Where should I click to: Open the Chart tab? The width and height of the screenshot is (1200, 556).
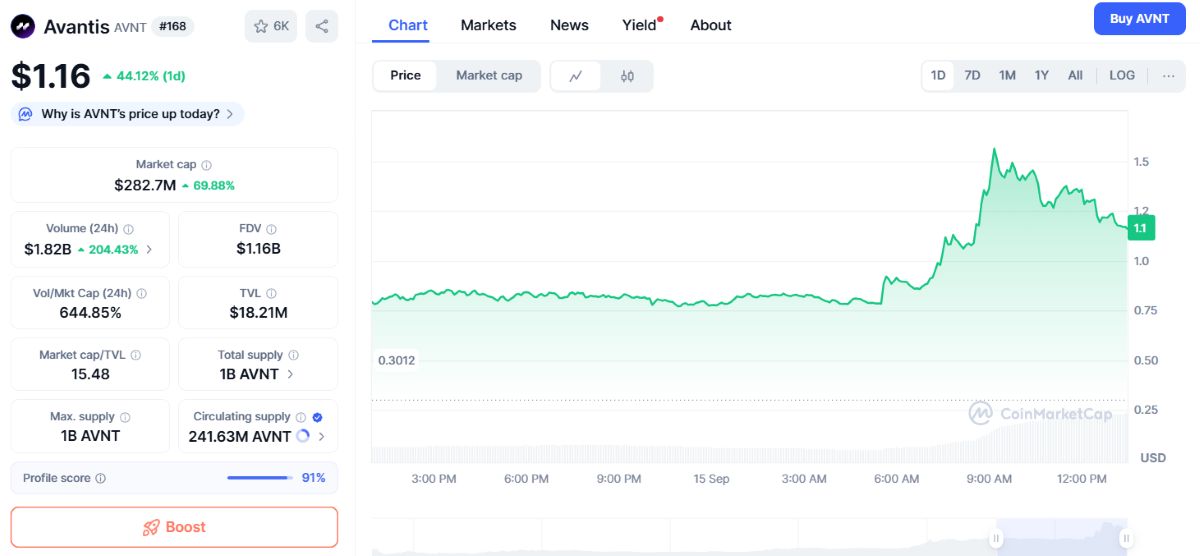tap(408, 25)
